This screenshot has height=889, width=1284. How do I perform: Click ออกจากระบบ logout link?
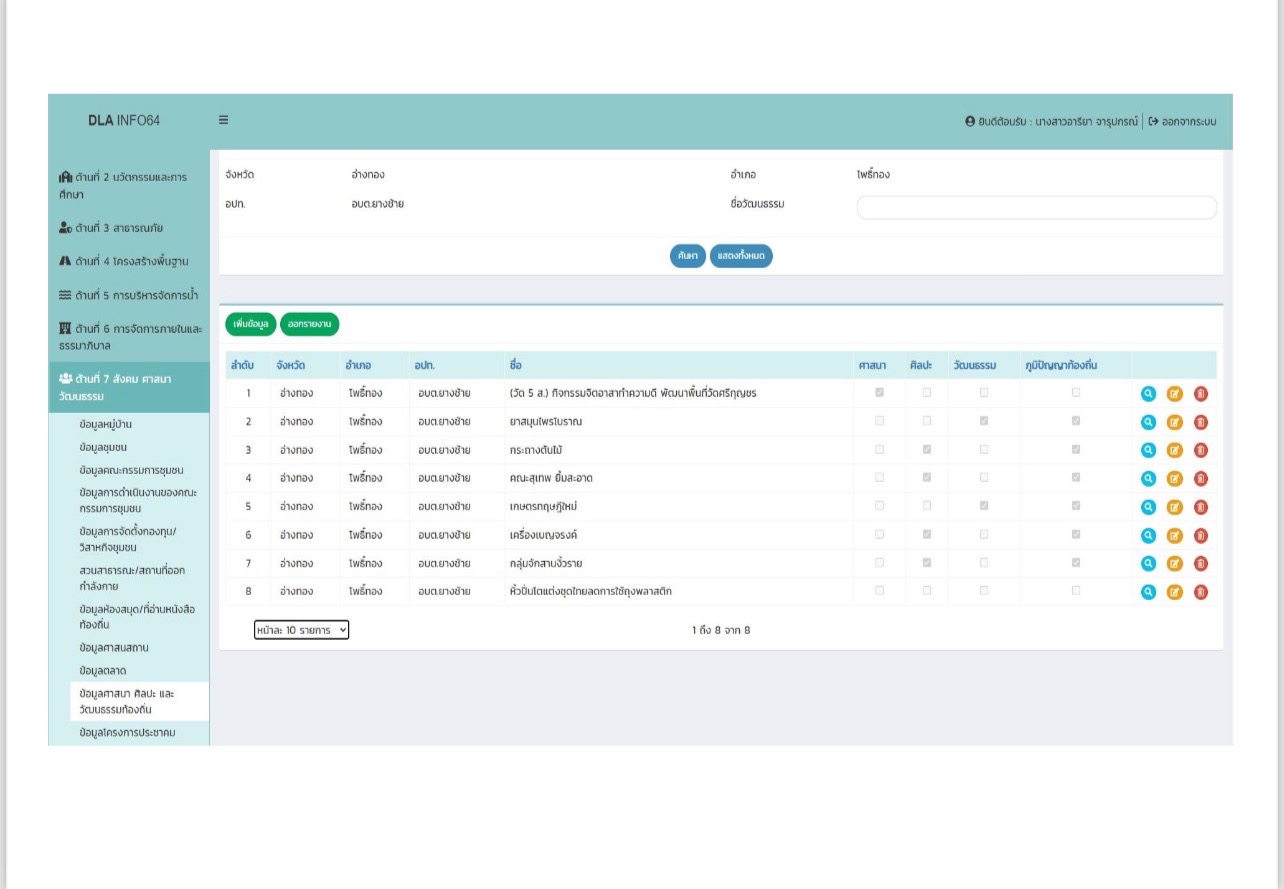pyautogui.click(x=1182, y=121)
